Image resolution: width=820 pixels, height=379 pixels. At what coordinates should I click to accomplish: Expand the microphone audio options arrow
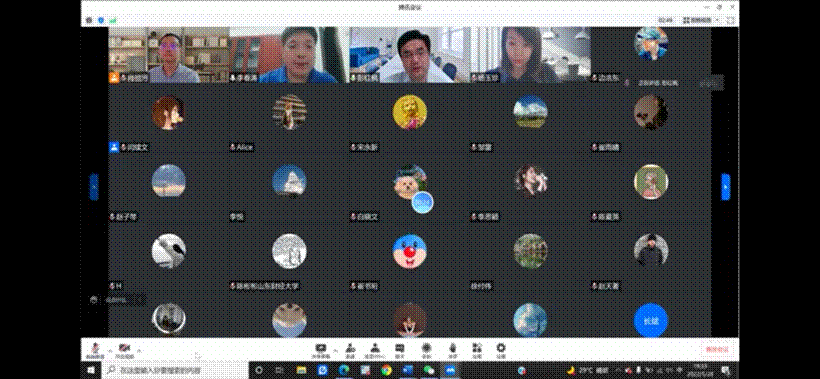pos(109,350)
